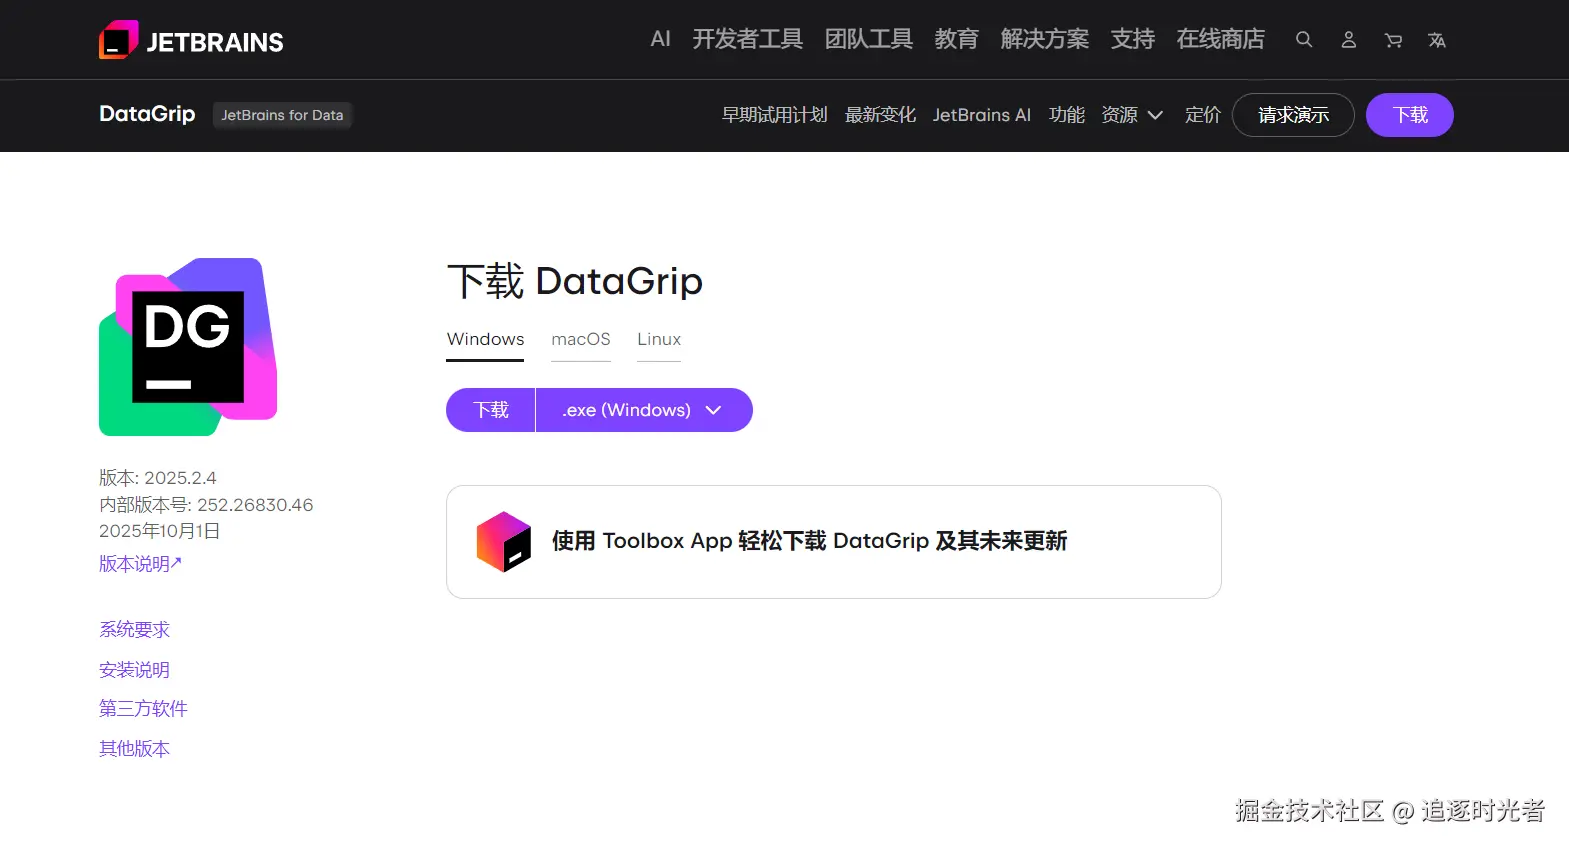1569x848 pixels.
Task: Open the 最新变化 page
Action: 880,115
